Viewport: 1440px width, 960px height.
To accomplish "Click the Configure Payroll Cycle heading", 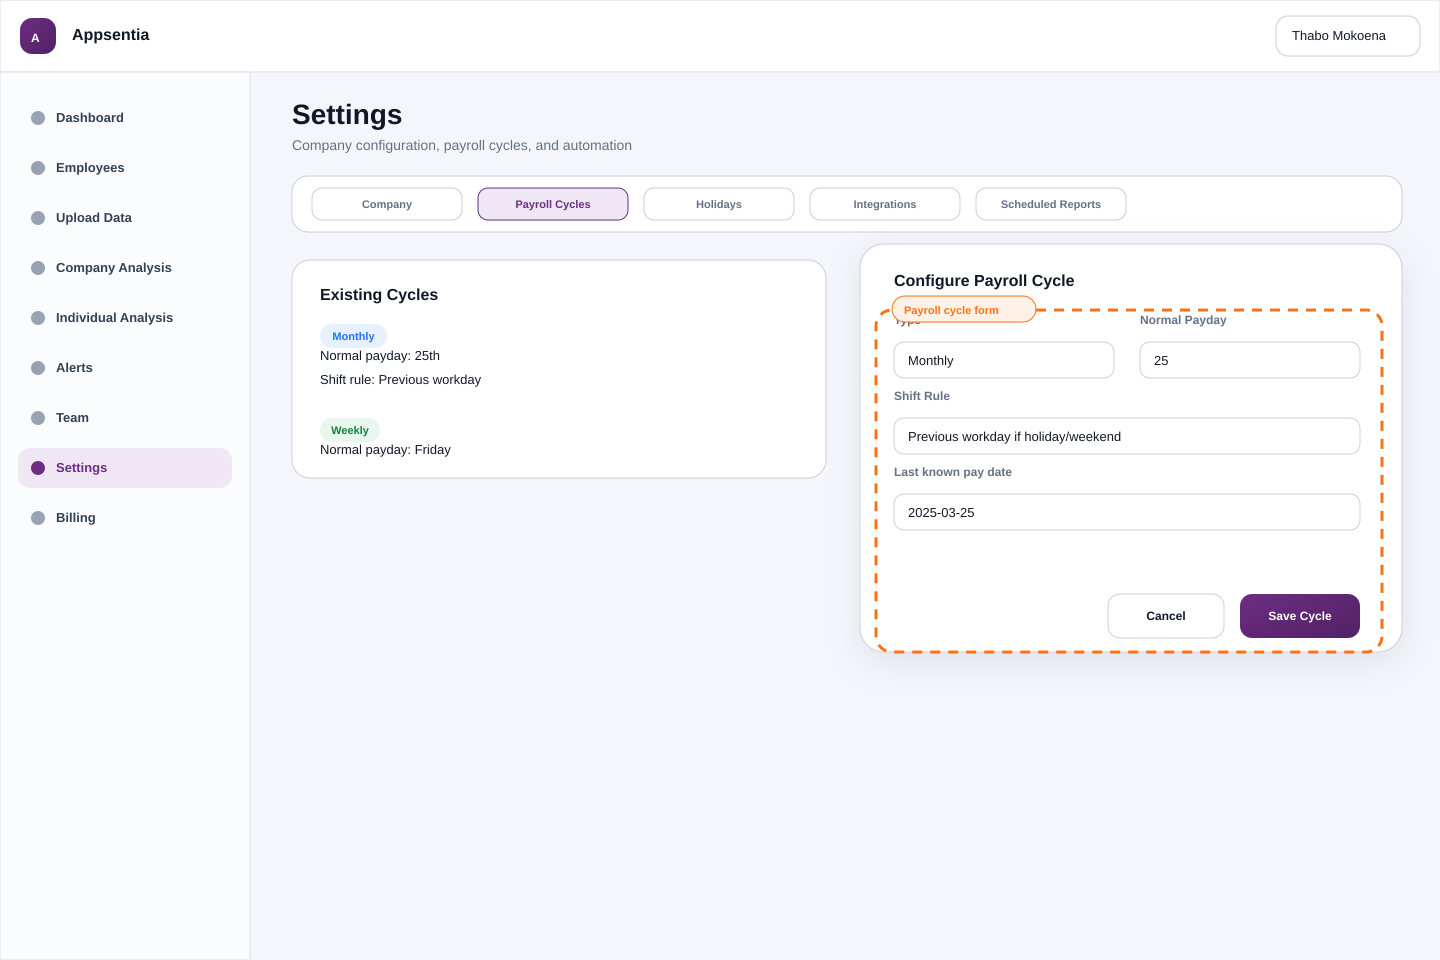I will tap(984, 281).
